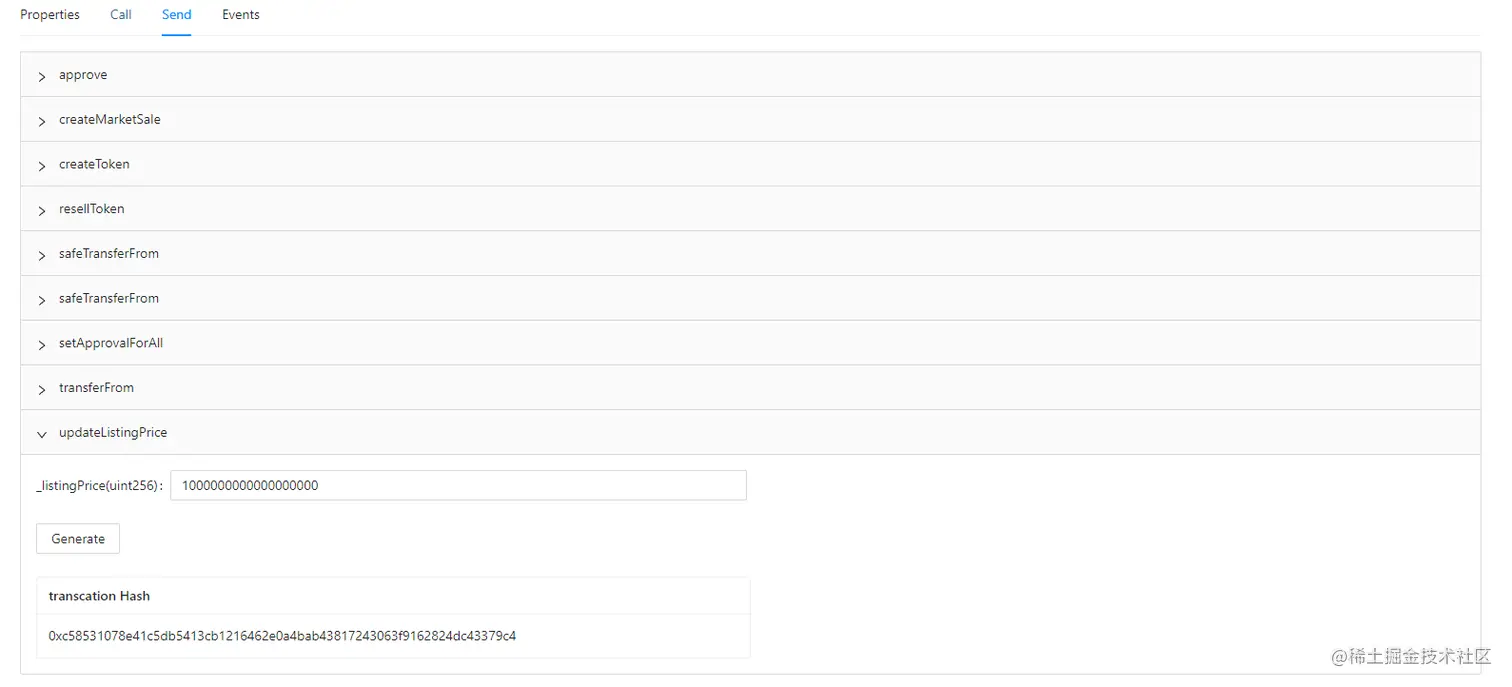The image size is (1512, 687).
Task: Switch to the Properties tab
Action: coord(50,15)
